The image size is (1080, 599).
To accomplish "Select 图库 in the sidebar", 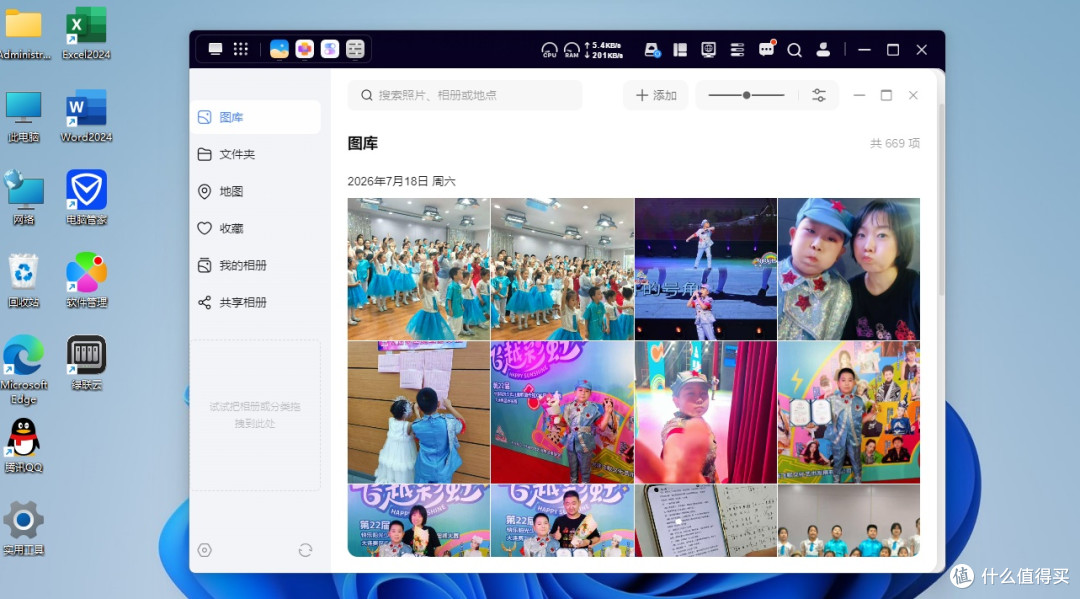I will (255, 117).
